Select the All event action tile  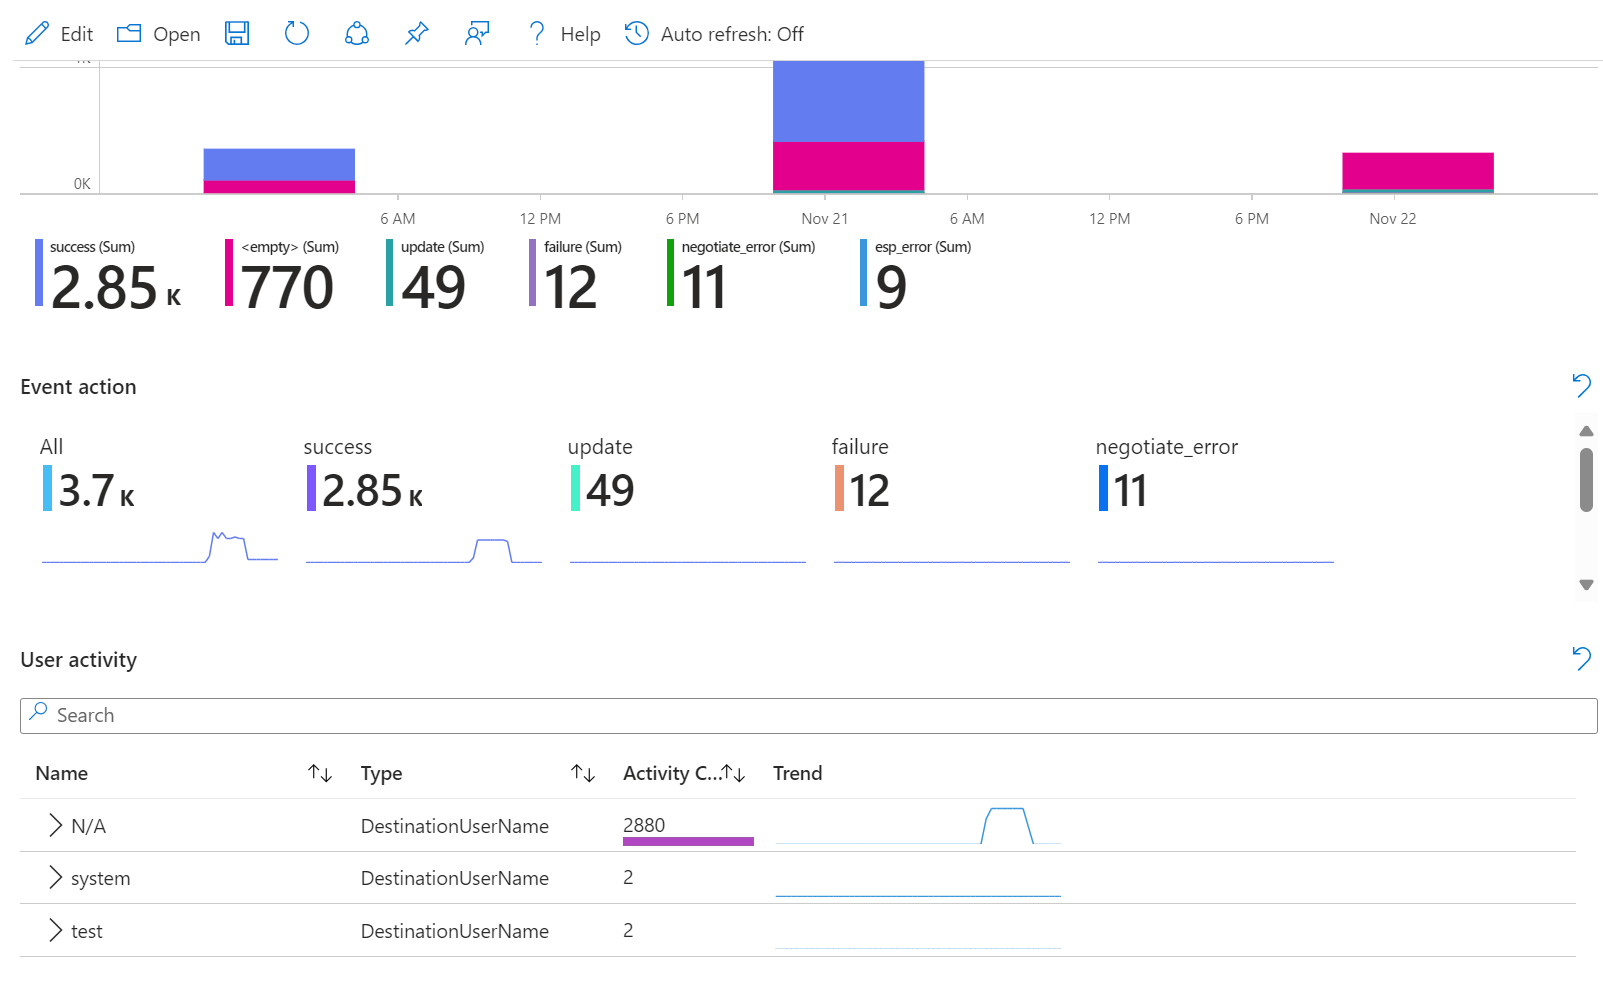click(x=159, y=500)
